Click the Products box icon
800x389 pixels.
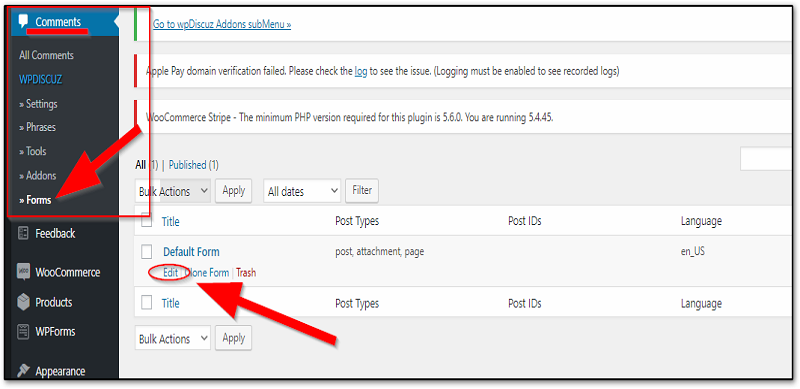tap(23, 302)
